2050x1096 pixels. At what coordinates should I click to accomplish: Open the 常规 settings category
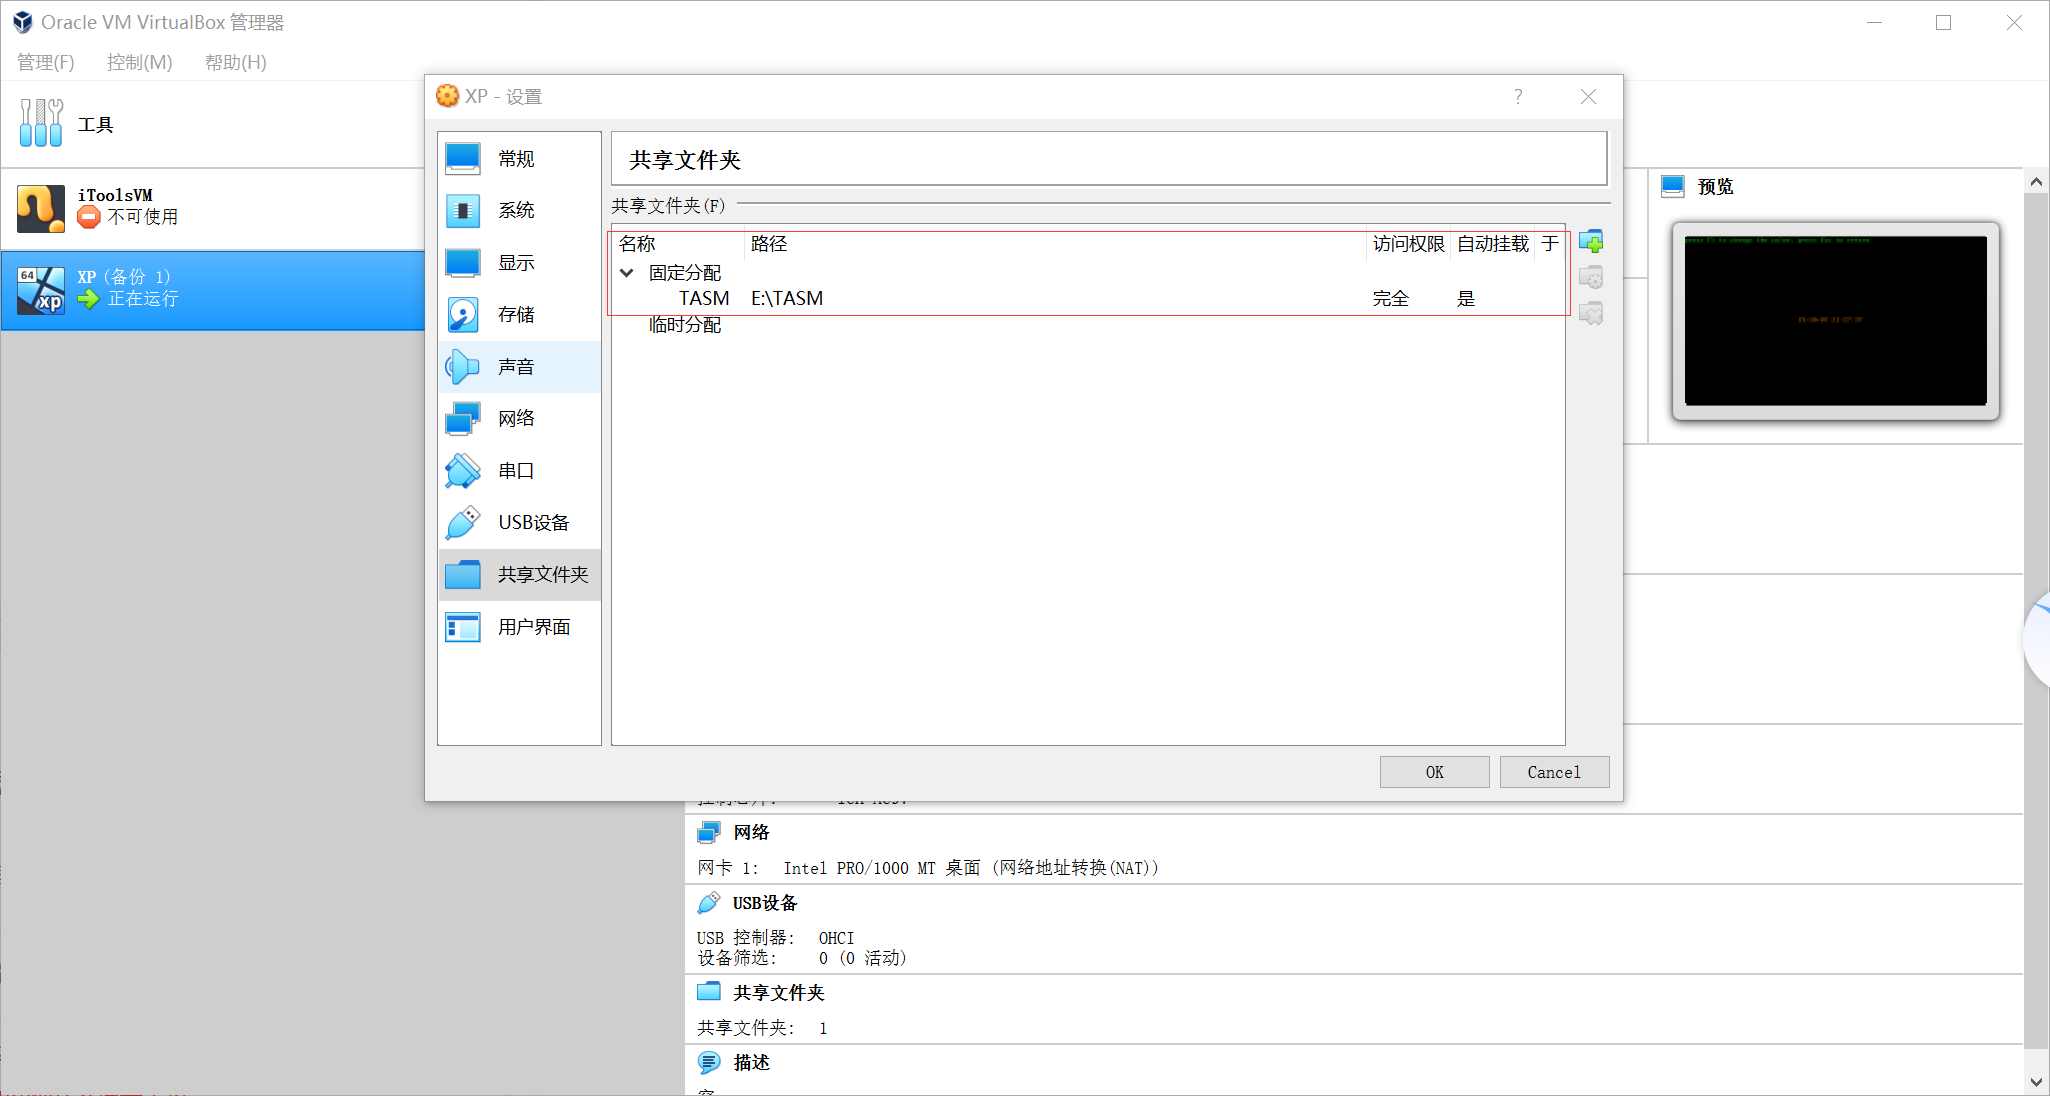(519, 159)
